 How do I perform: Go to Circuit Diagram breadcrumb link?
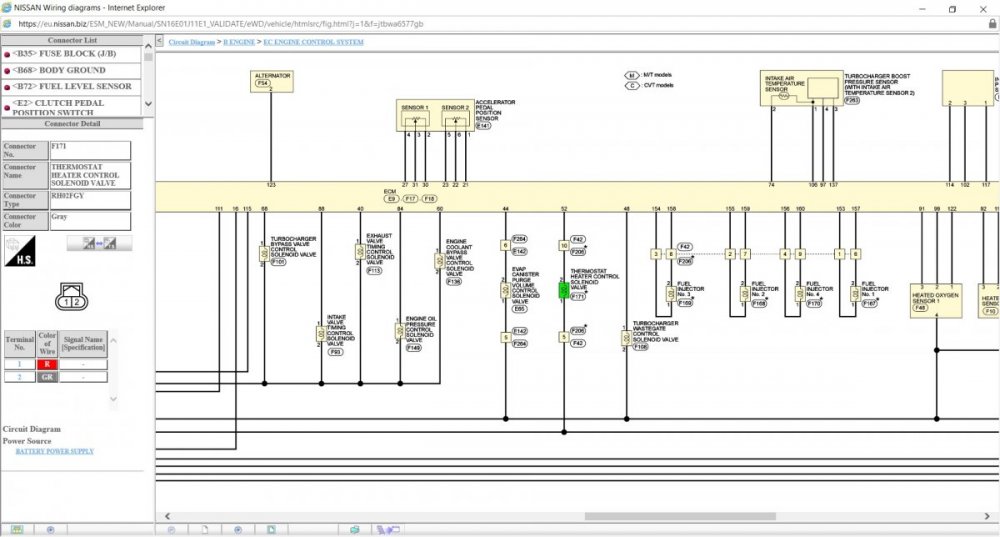coord(192,43)
